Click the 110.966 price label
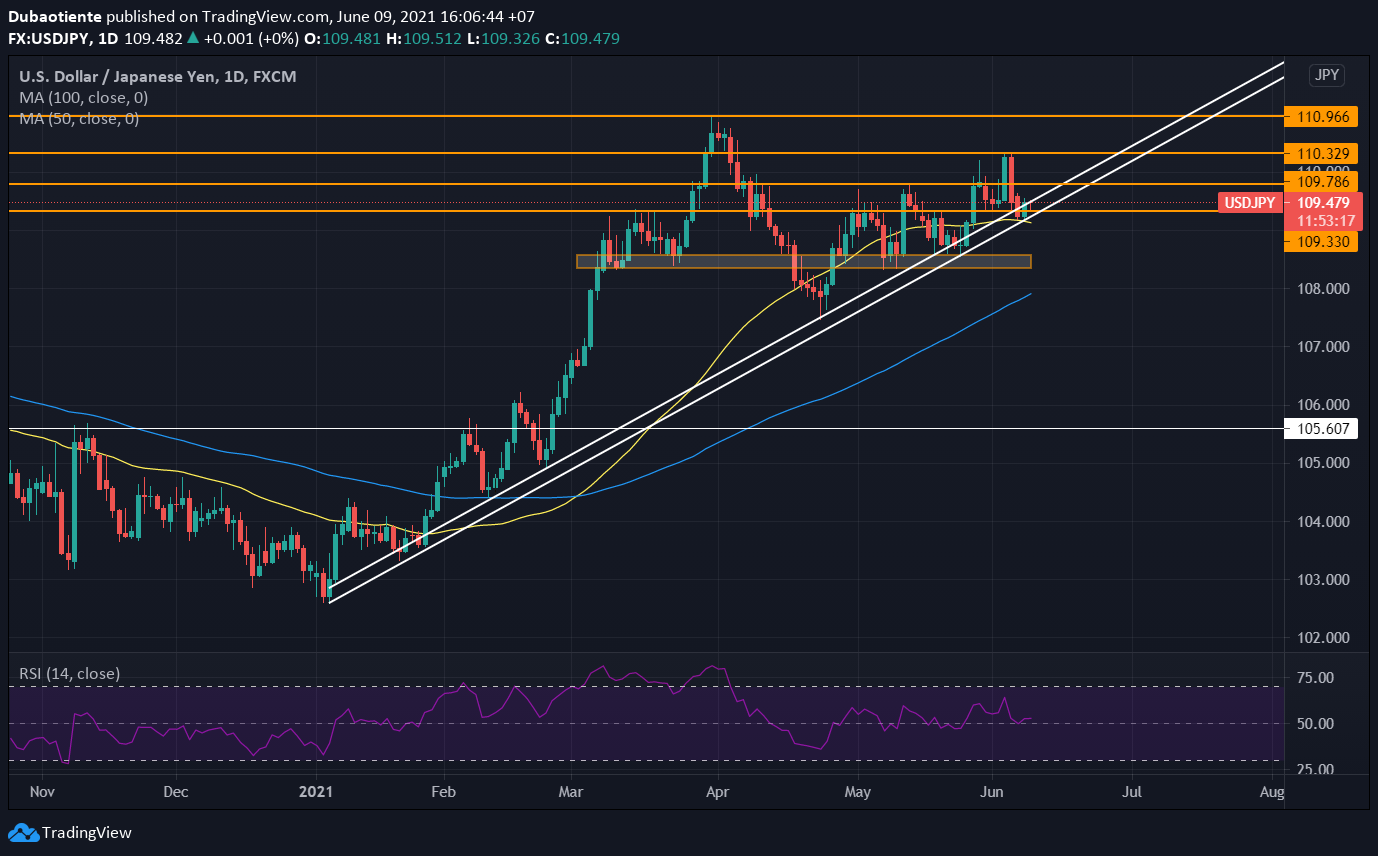The width and height of the screenshot is (1378, 856). [x=1323, y=117]
